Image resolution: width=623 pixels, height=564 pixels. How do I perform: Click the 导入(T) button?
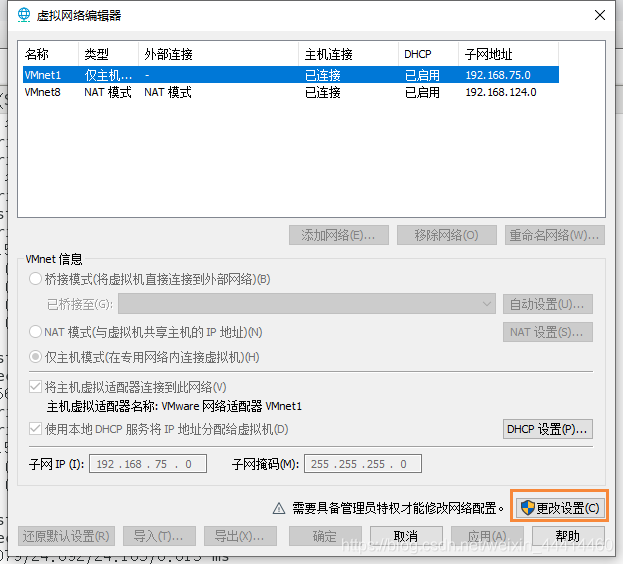pos(159,536)
